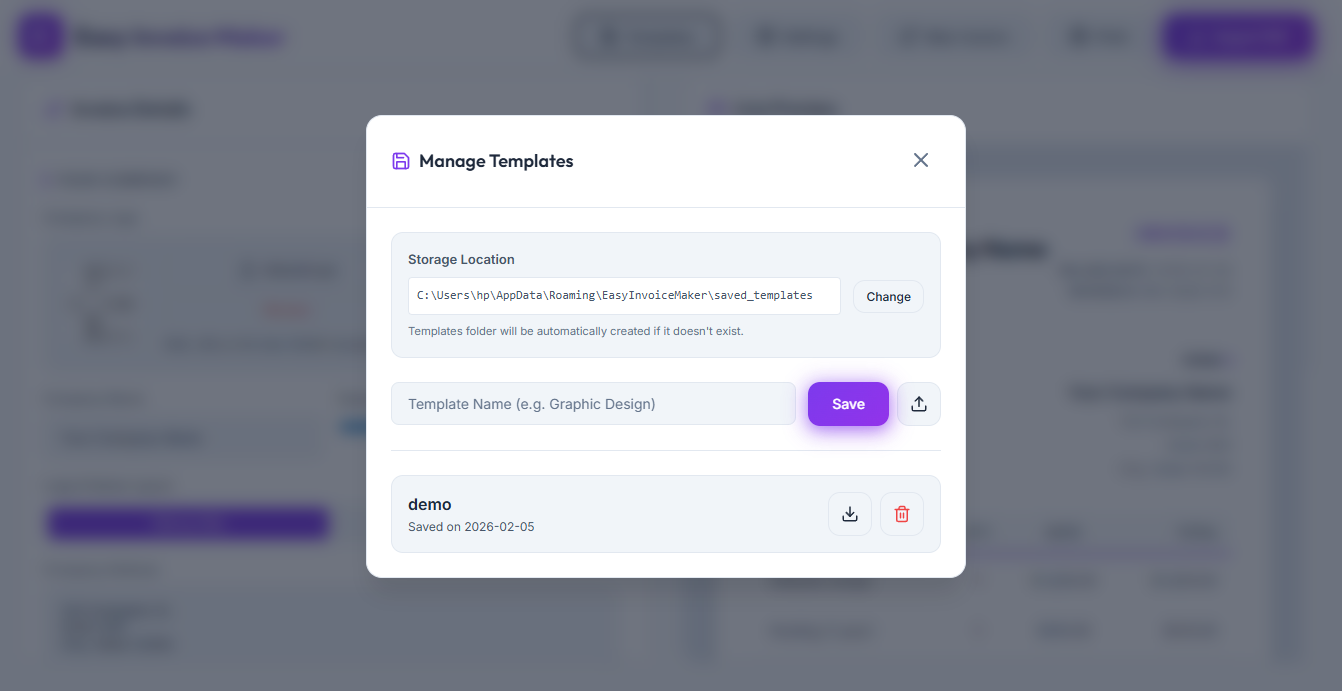This screenshot has height=691, width=1342.
Task: Click the 'Saved on 2026-02-05' text
Action: (471, 527)
